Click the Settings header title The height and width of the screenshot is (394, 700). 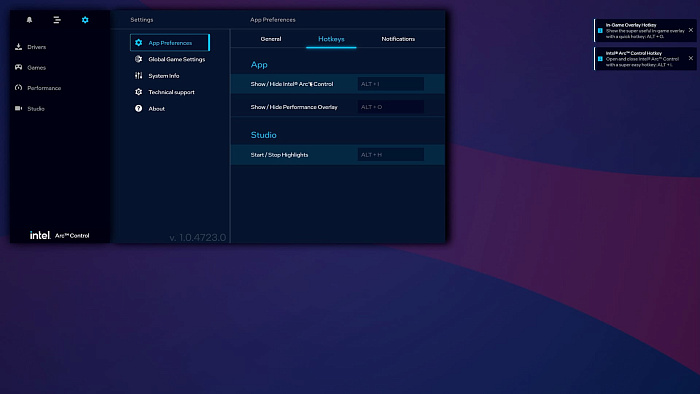(x=142, y=20)
